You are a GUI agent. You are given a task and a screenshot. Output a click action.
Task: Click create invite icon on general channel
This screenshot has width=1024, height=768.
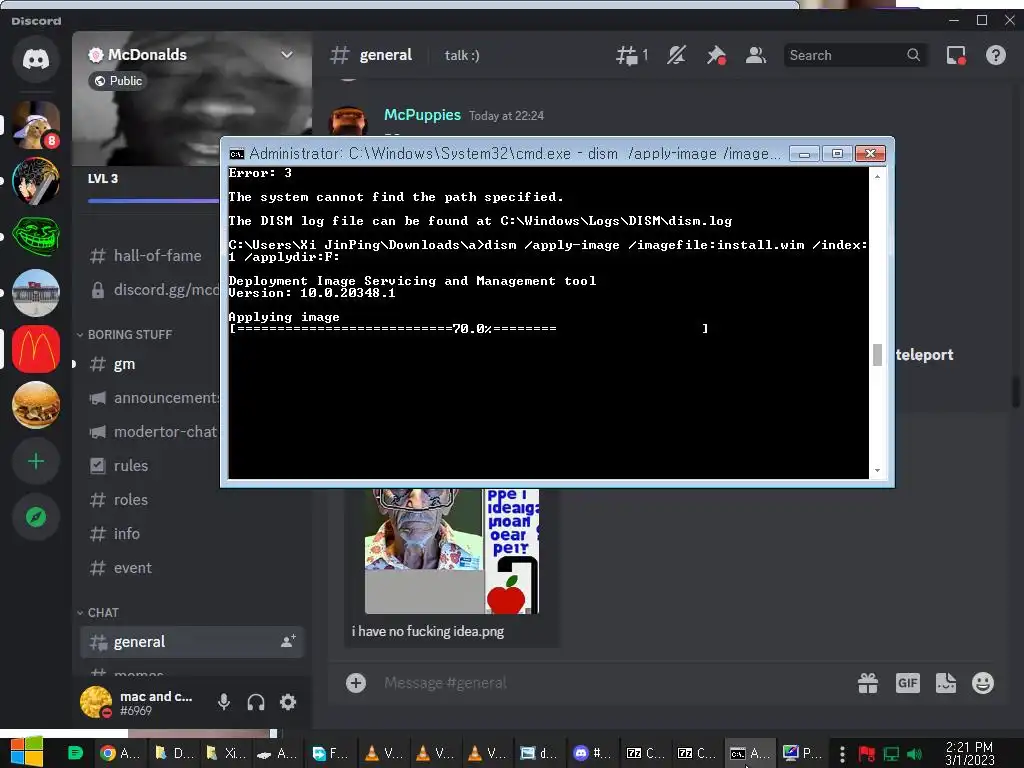pyautogui.click(x=288, y=641)
